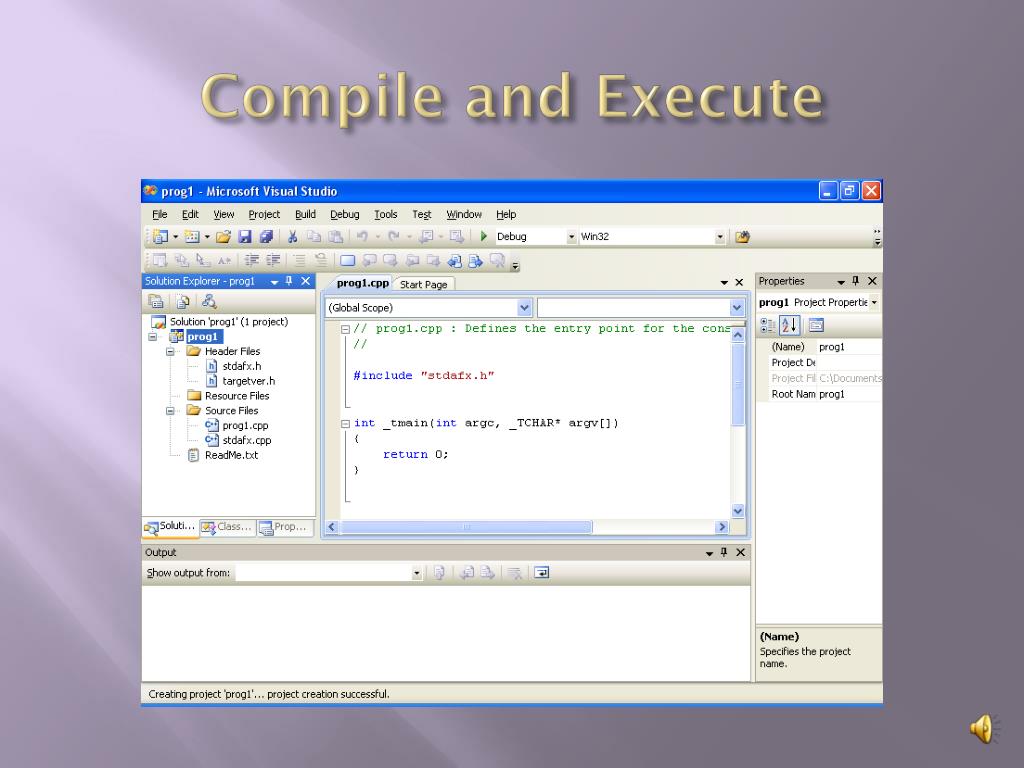Pin the Output panel
This screenshot has height=768, width=1024.
(724, 552)
